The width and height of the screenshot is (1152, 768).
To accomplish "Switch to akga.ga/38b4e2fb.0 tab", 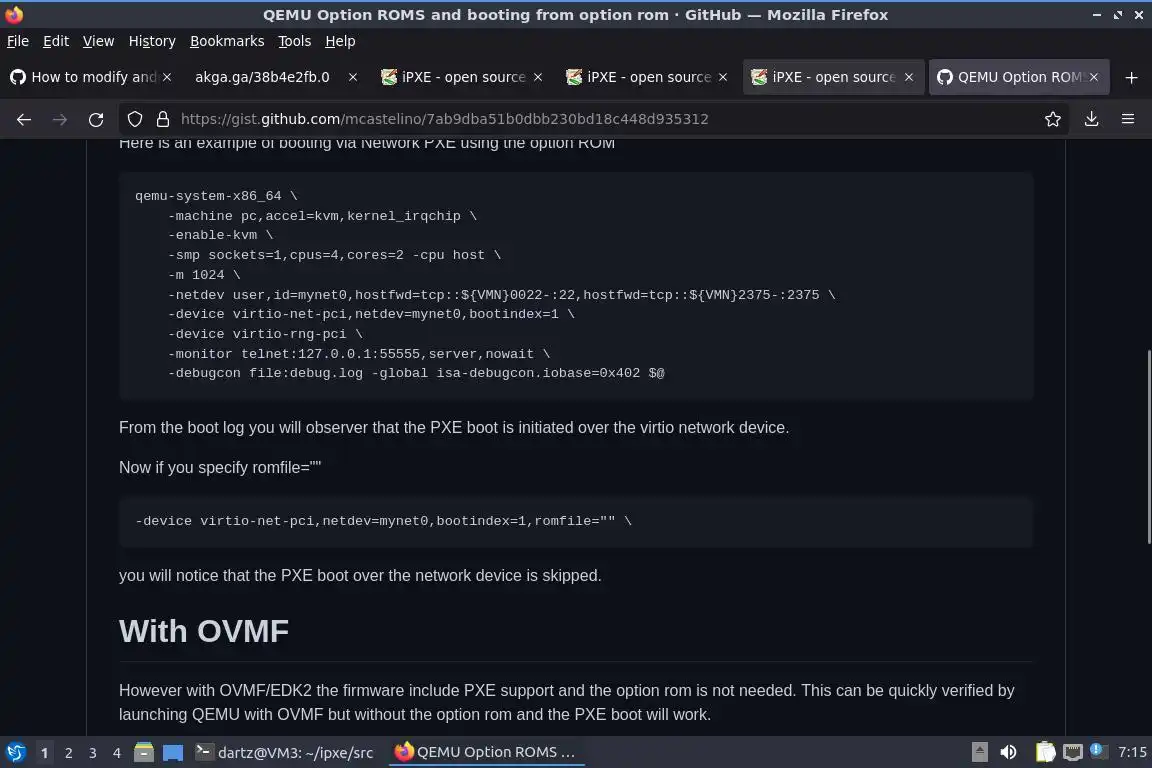I will [x=262, y=77].
